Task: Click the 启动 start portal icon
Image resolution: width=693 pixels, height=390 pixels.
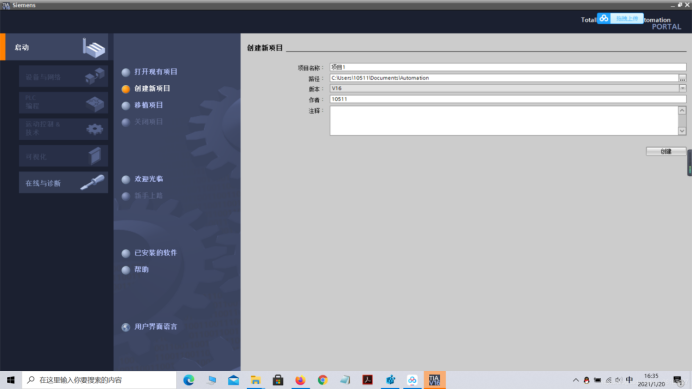Action: 94,47
